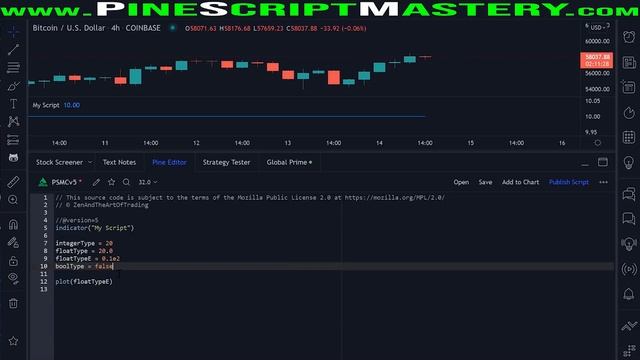Click the Bitcoin / U.S. Dollar symbol title
Image resolution: width=640 pixels, height=360 pixels.
tap(69, 28)
